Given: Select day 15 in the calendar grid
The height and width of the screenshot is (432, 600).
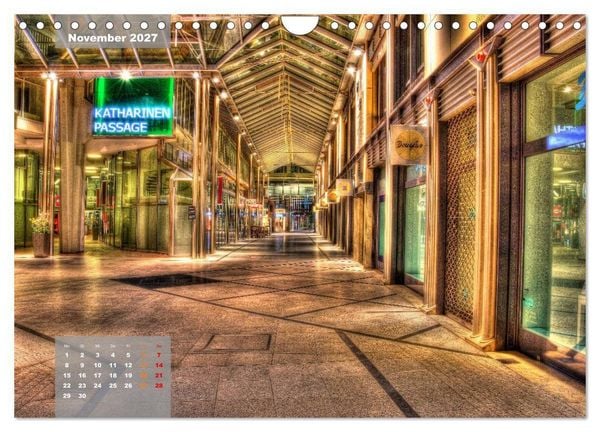Looking at the screenshot, I should 67,376.
